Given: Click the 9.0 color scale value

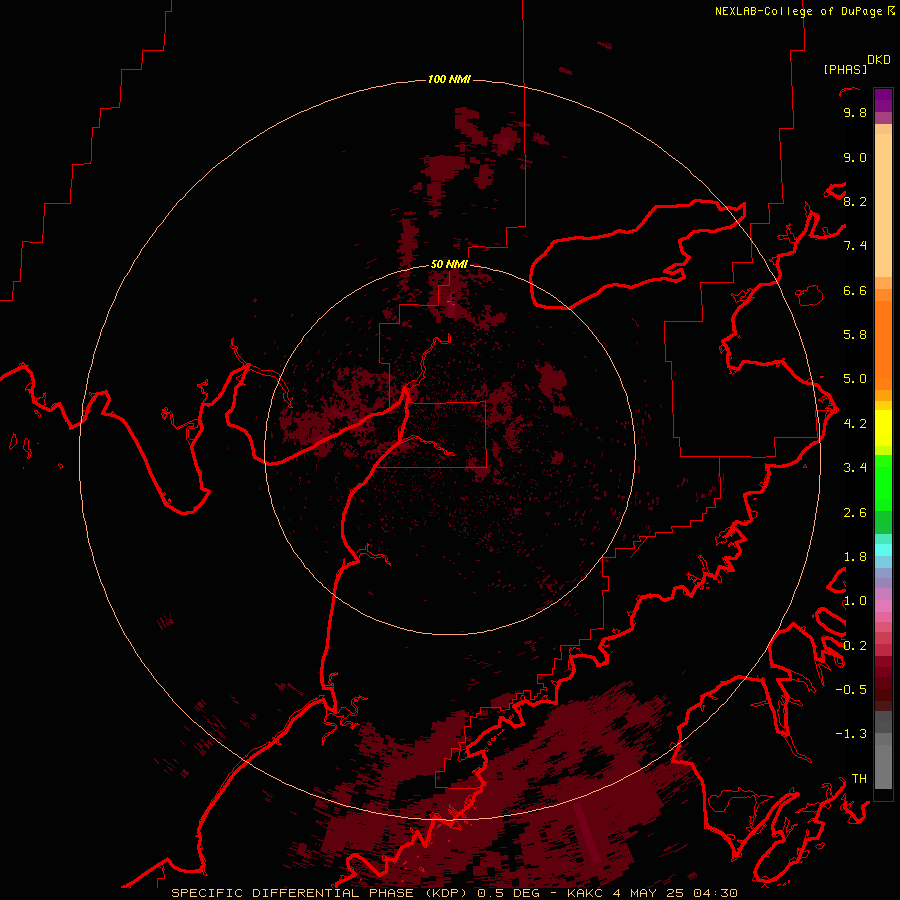Looking at the screenshot, I should [855, 158].
